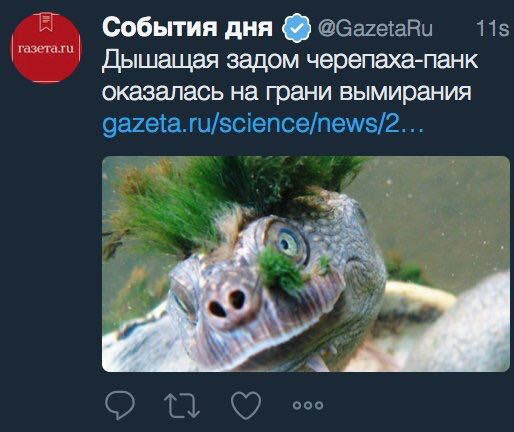Click the word 'вымирания' in the tweet
Image resolution: width=514 pixels, height=432 pixels.
coord(405,92)
